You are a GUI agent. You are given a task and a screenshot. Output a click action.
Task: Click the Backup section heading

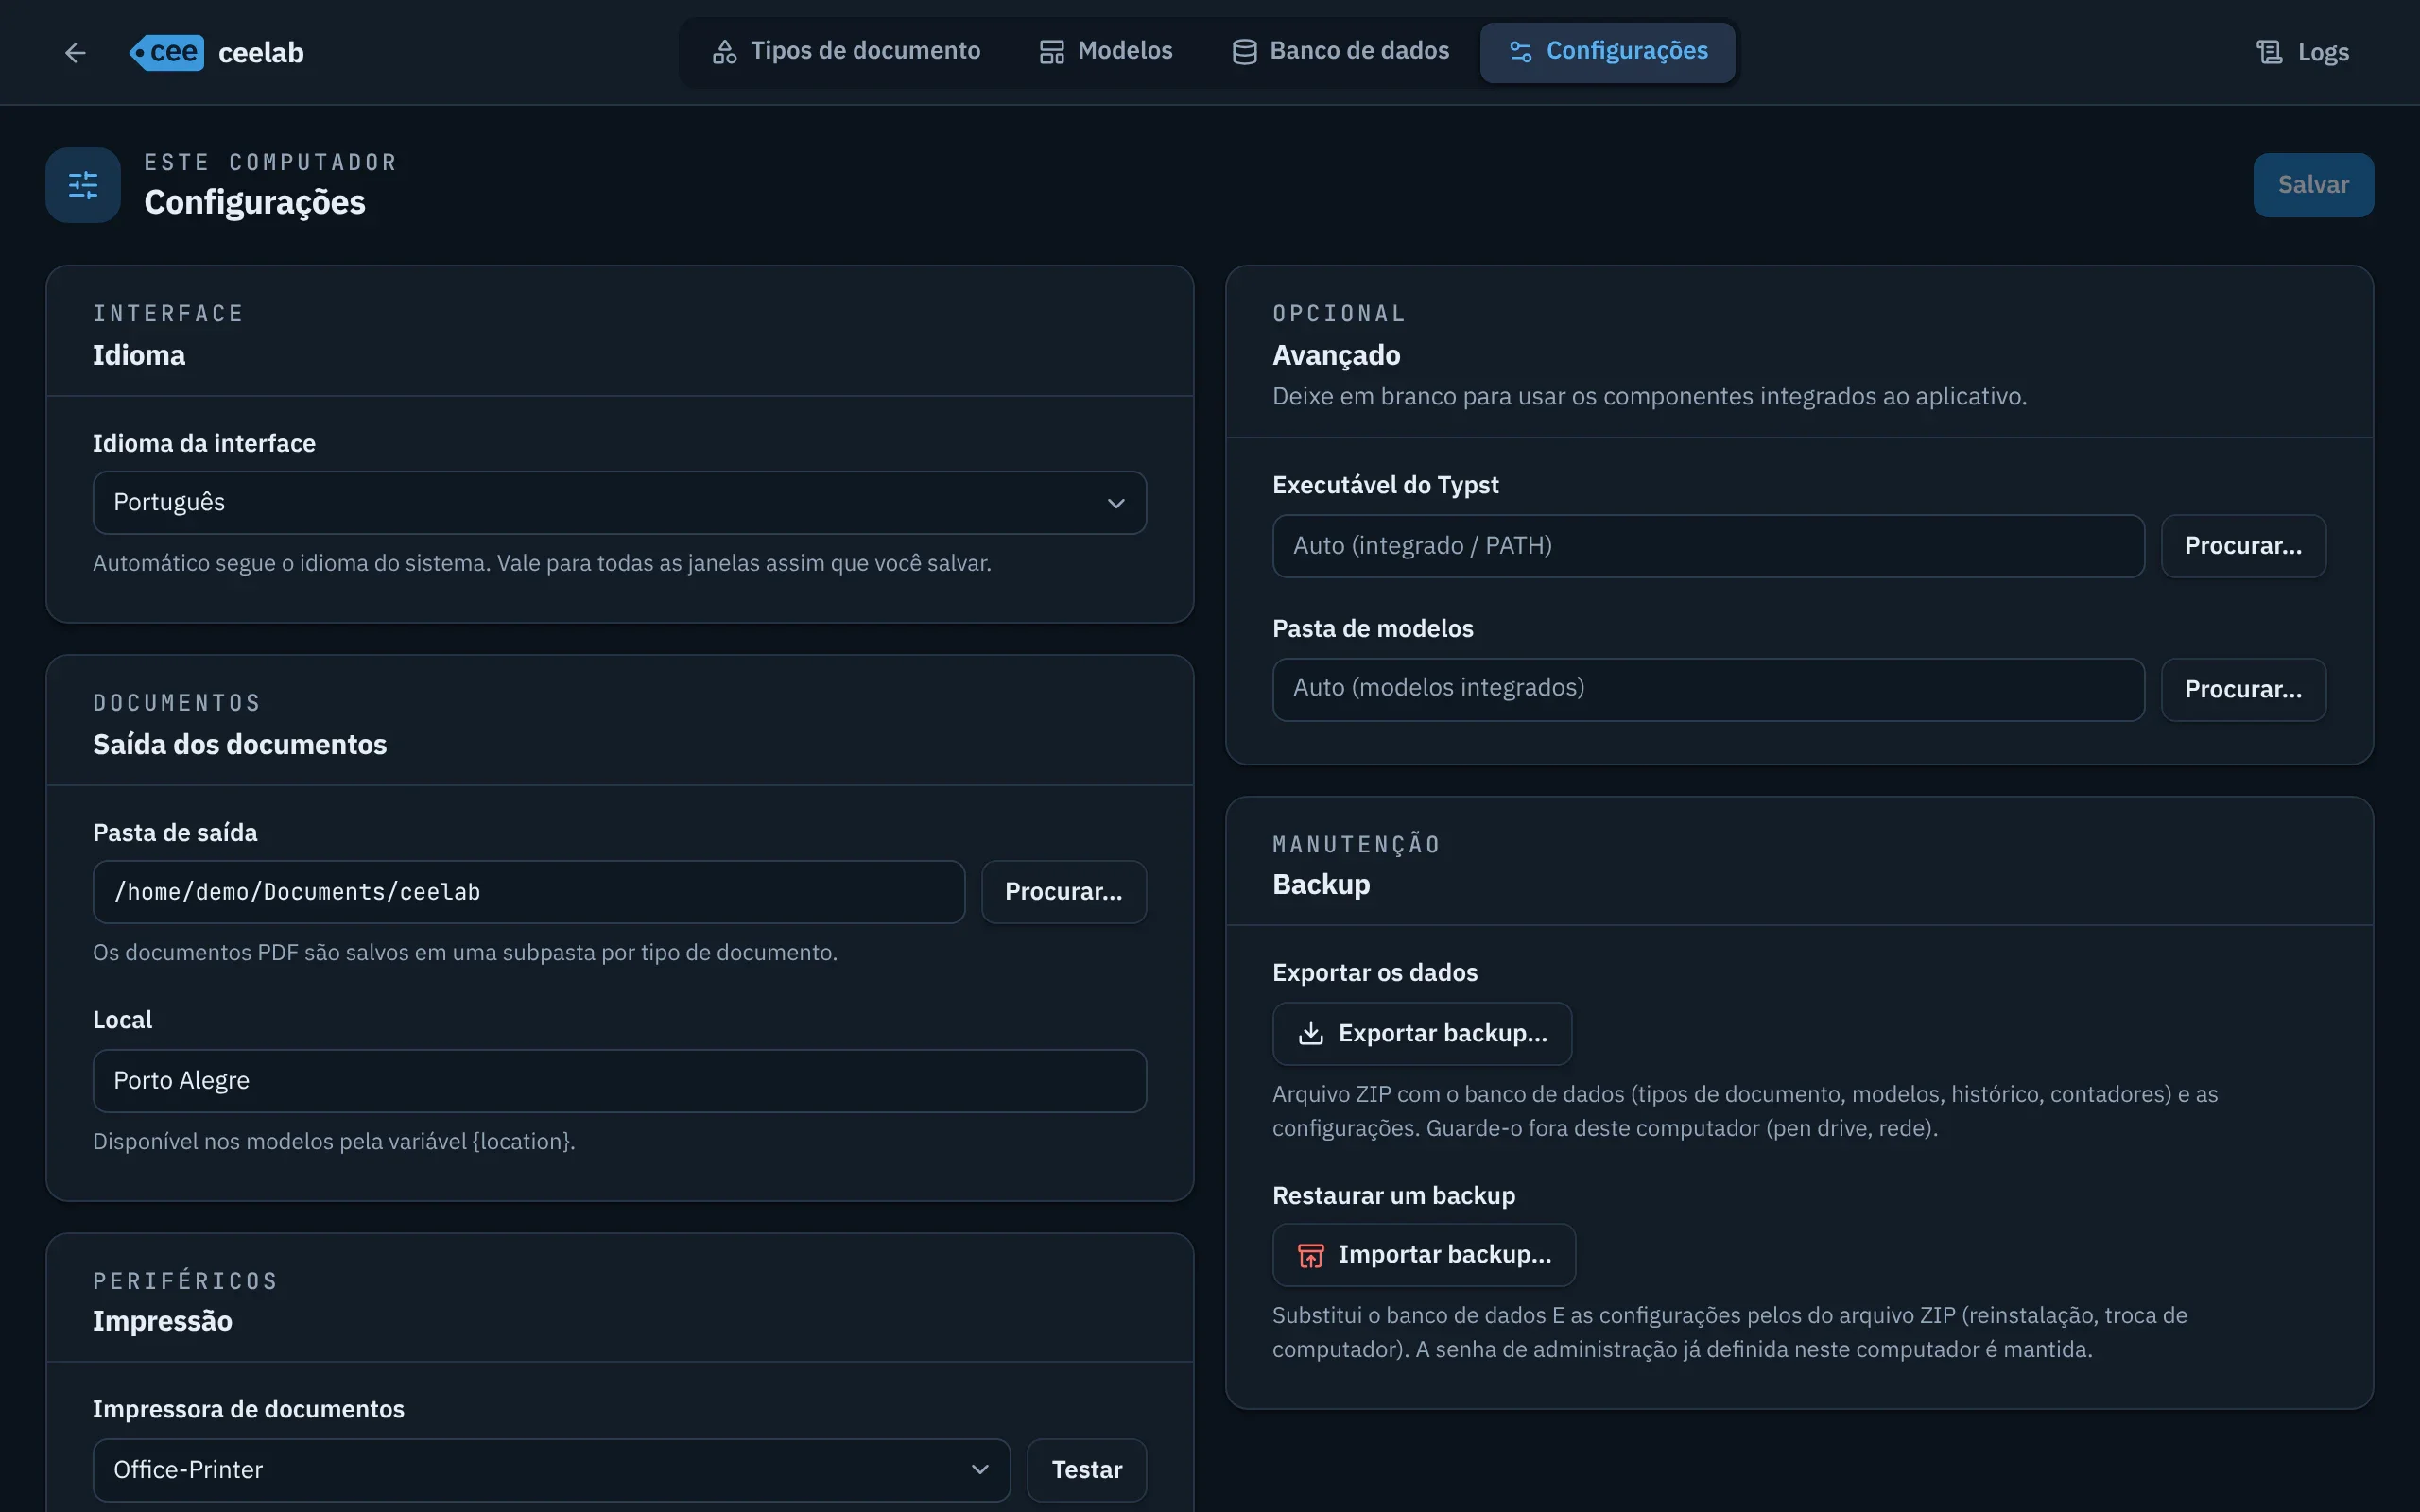(x=1321, y=884)
